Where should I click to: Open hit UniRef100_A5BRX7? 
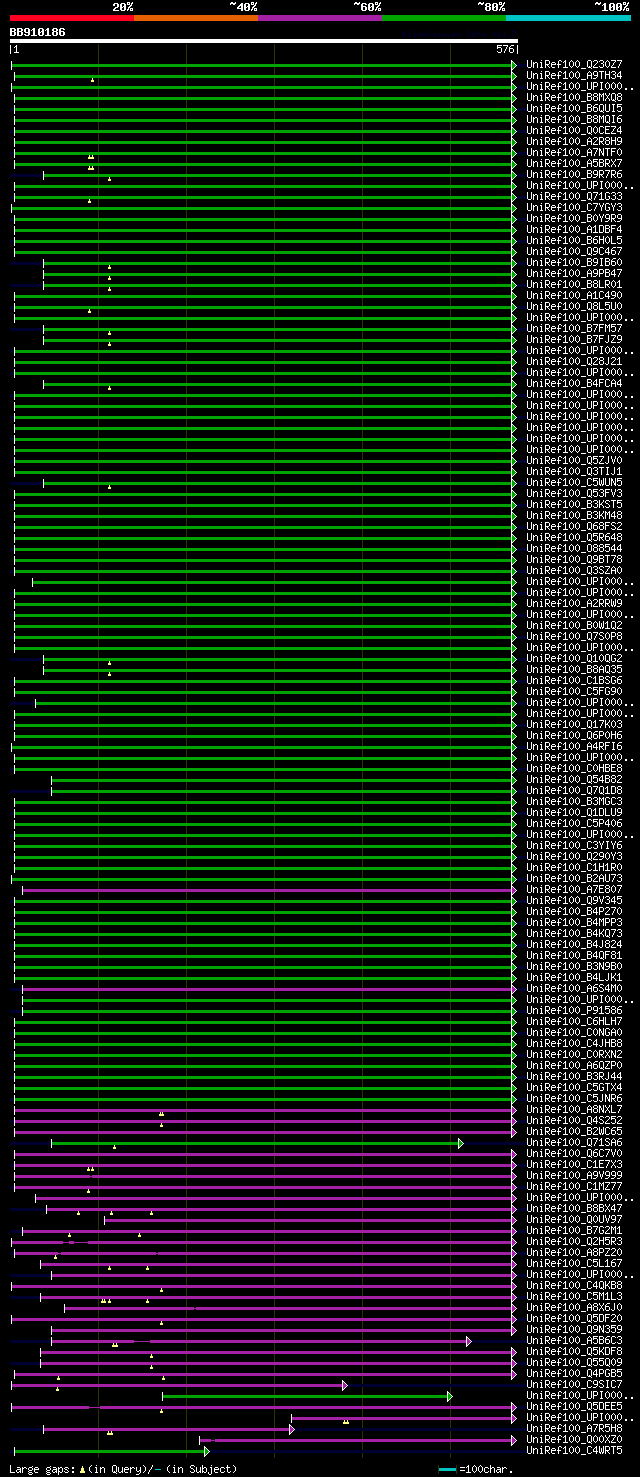click(574, 163)
